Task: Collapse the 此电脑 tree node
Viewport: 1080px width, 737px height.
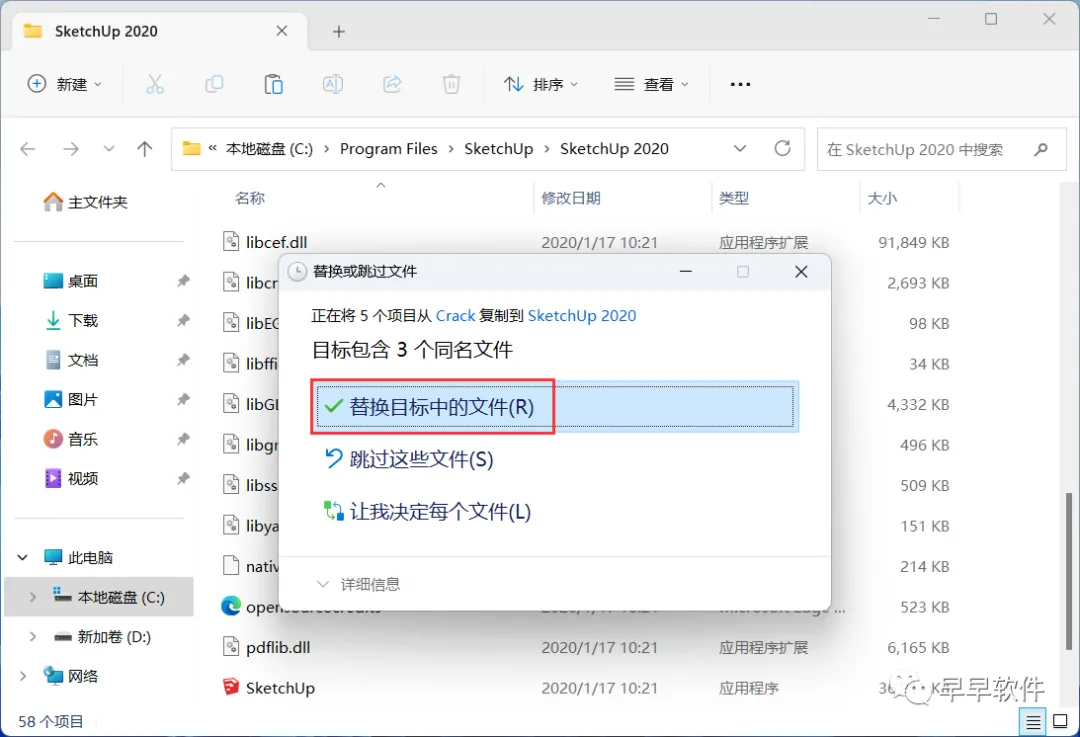Action: pyautogui.click(x=23, y=557)
